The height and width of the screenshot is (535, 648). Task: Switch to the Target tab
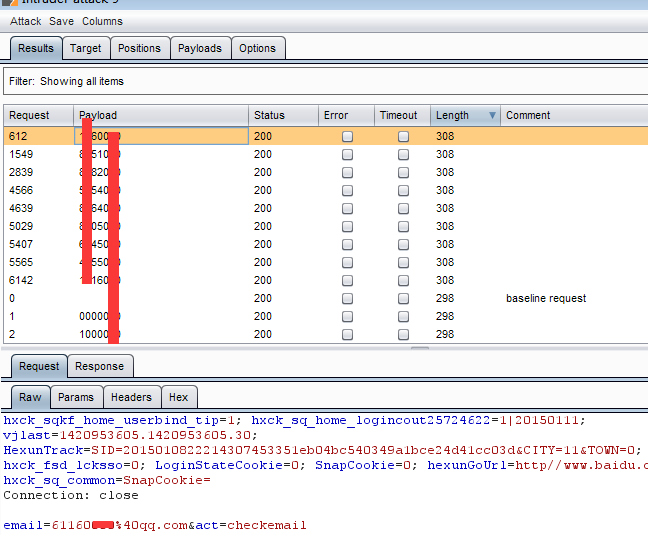[x=86, y=48]
